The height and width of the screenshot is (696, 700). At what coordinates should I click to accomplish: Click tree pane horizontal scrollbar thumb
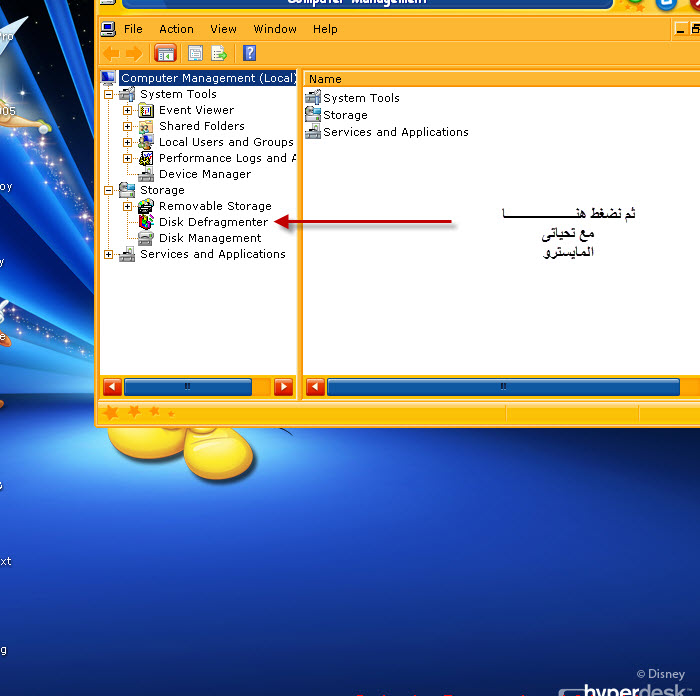coord(188,387)
